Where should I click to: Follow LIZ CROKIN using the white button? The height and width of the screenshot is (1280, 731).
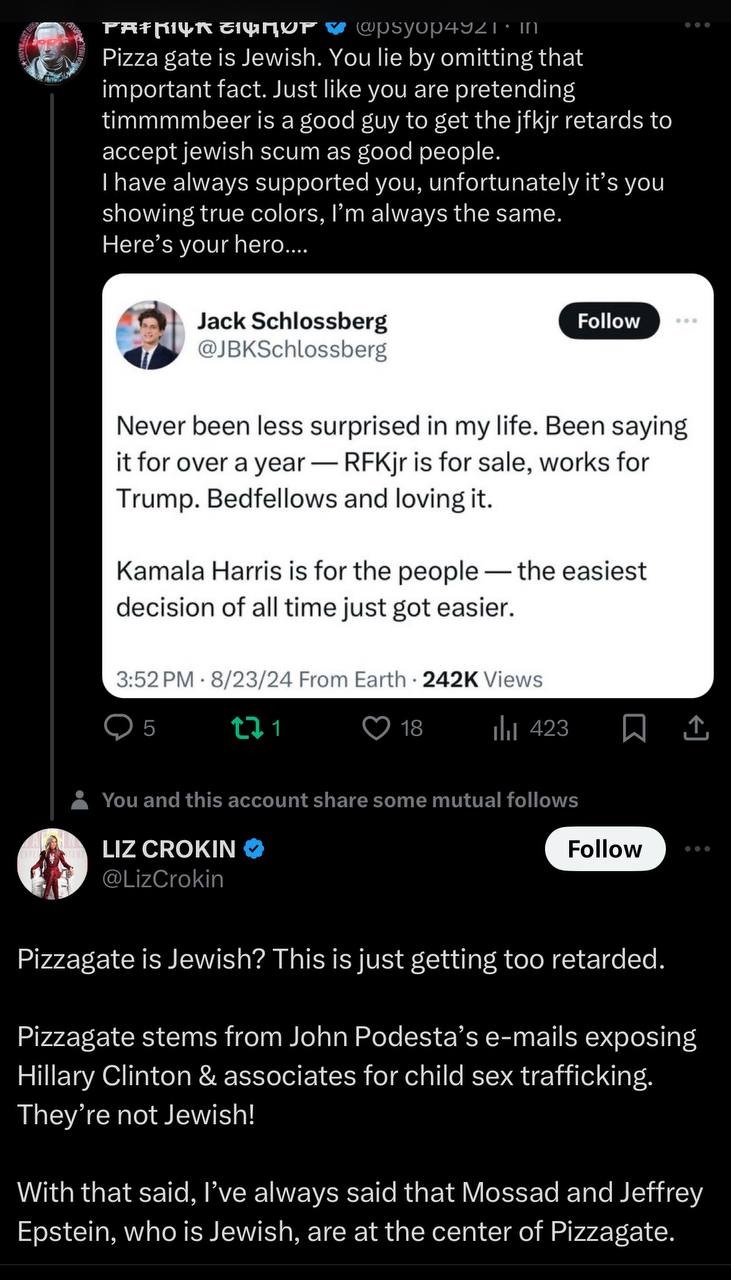tap(605, 849)
